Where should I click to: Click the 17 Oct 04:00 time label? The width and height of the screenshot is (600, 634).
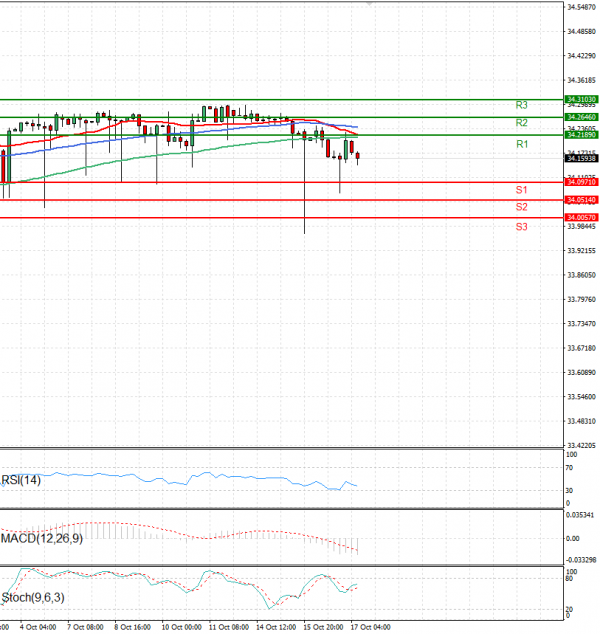(371, 627)
